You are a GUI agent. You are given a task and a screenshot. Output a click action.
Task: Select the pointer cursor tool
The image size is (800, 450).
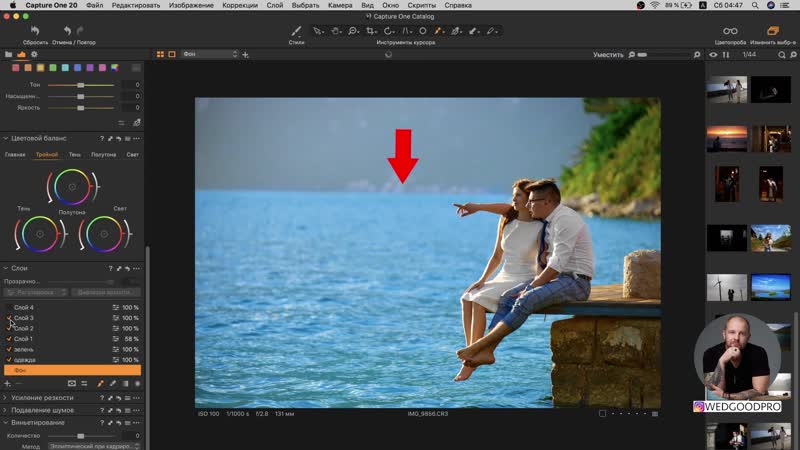pos(318,31)
